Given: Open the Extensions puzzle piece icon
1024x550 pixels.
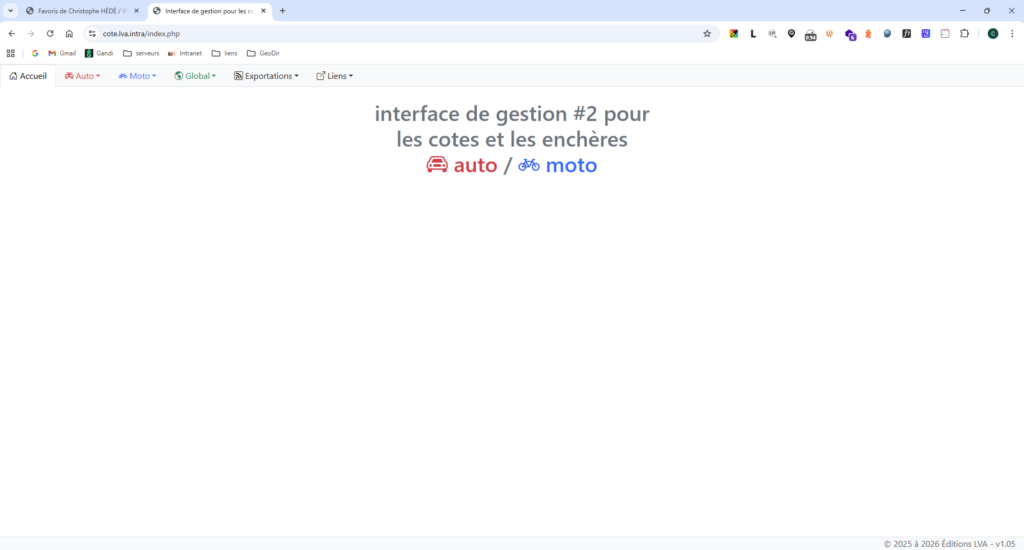Looking at the screenshot, I should [964, 33].
